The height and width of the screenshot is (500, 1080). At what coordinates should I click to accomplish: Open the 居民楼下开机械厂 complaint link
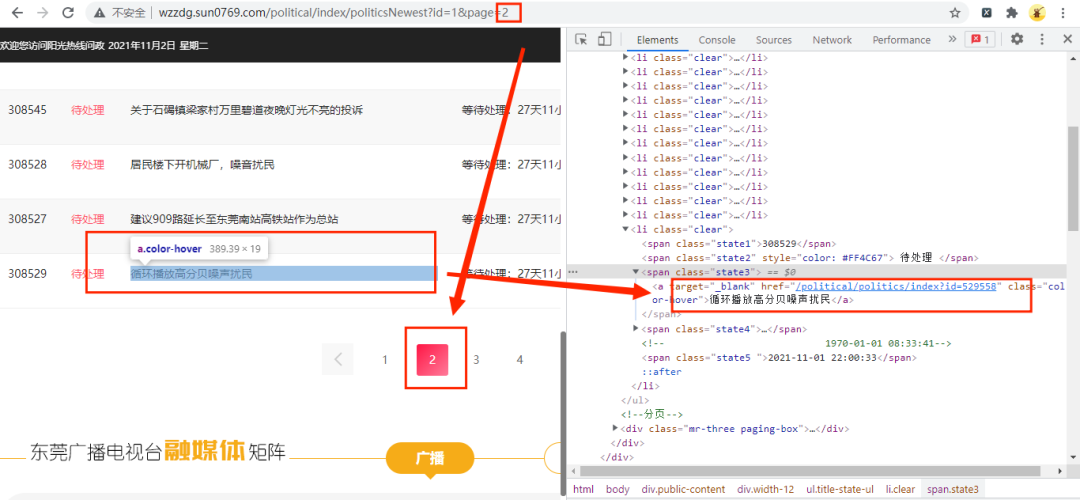pos(202,165)
